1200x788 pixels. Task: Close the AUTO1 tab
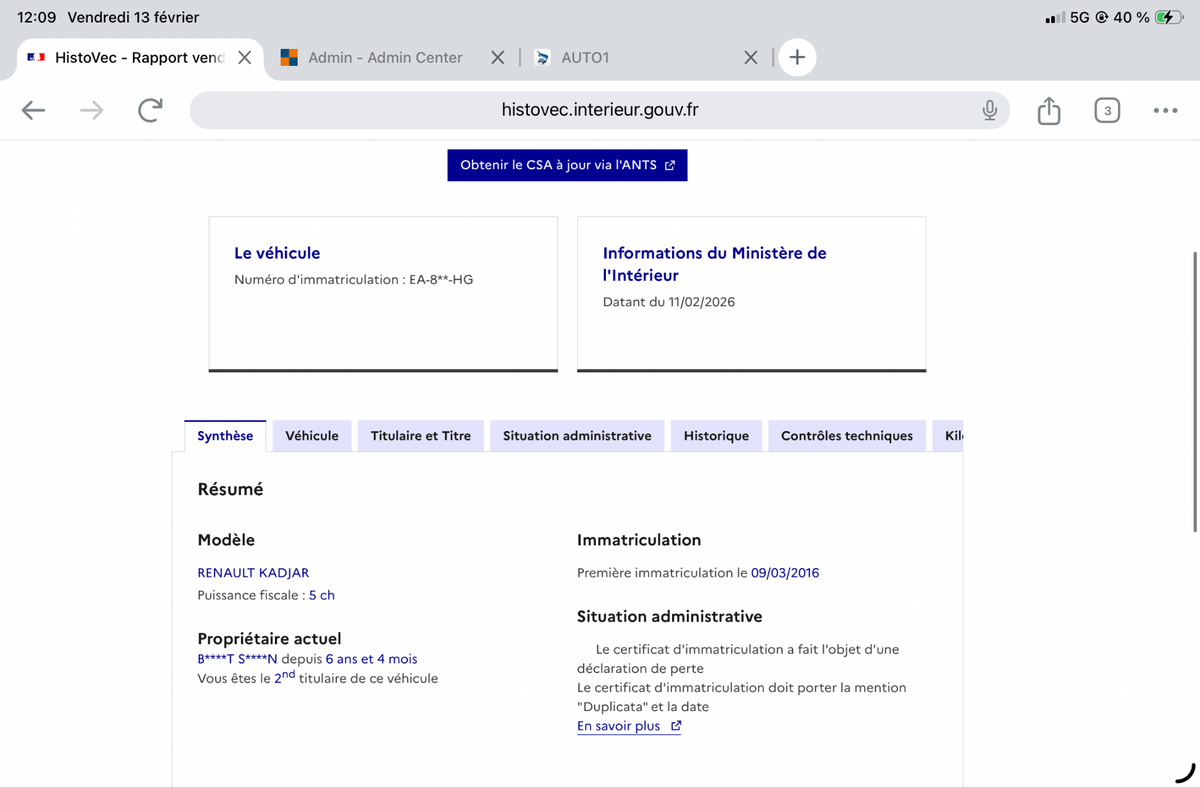pyautogui.click(x=750, y=58)
